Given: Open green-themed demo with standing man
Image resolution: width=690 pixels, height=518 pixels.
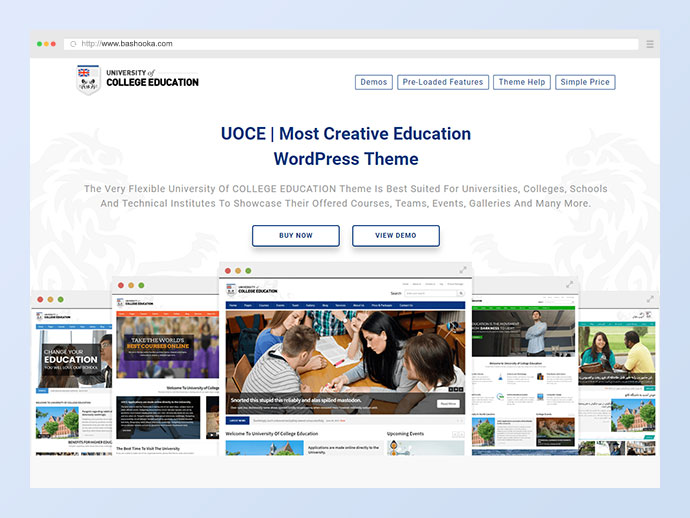Looking at the screenshot, I should [523, 333].
